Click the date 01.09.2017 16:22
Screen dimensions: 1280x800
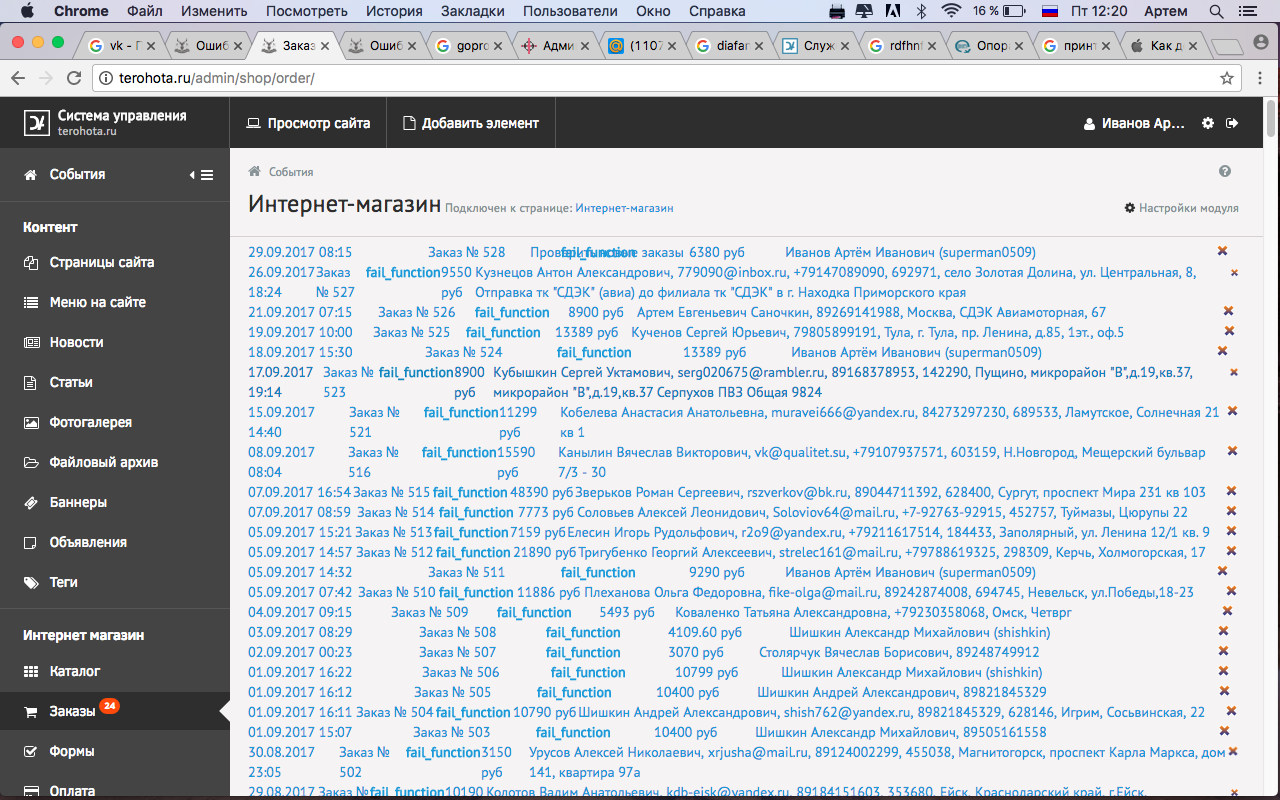point(300,672)
